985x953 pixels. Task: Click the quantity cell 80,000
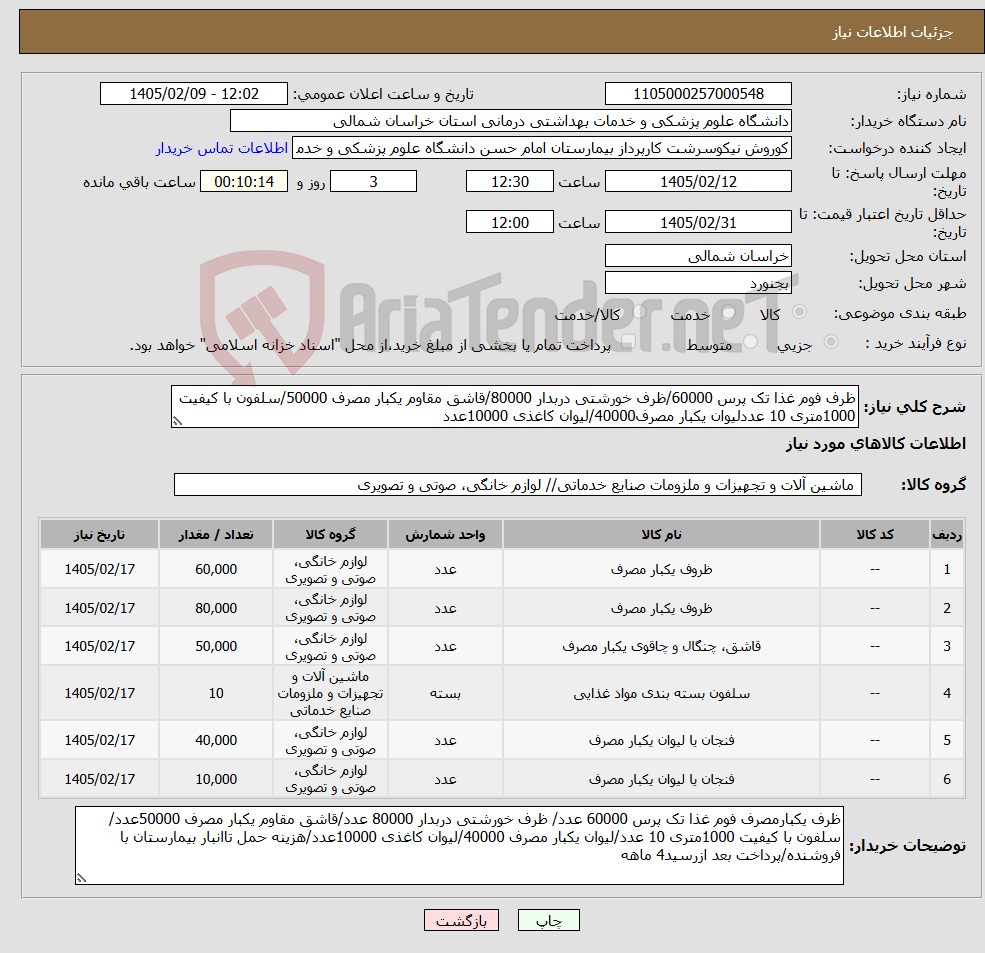coord(216,608)
